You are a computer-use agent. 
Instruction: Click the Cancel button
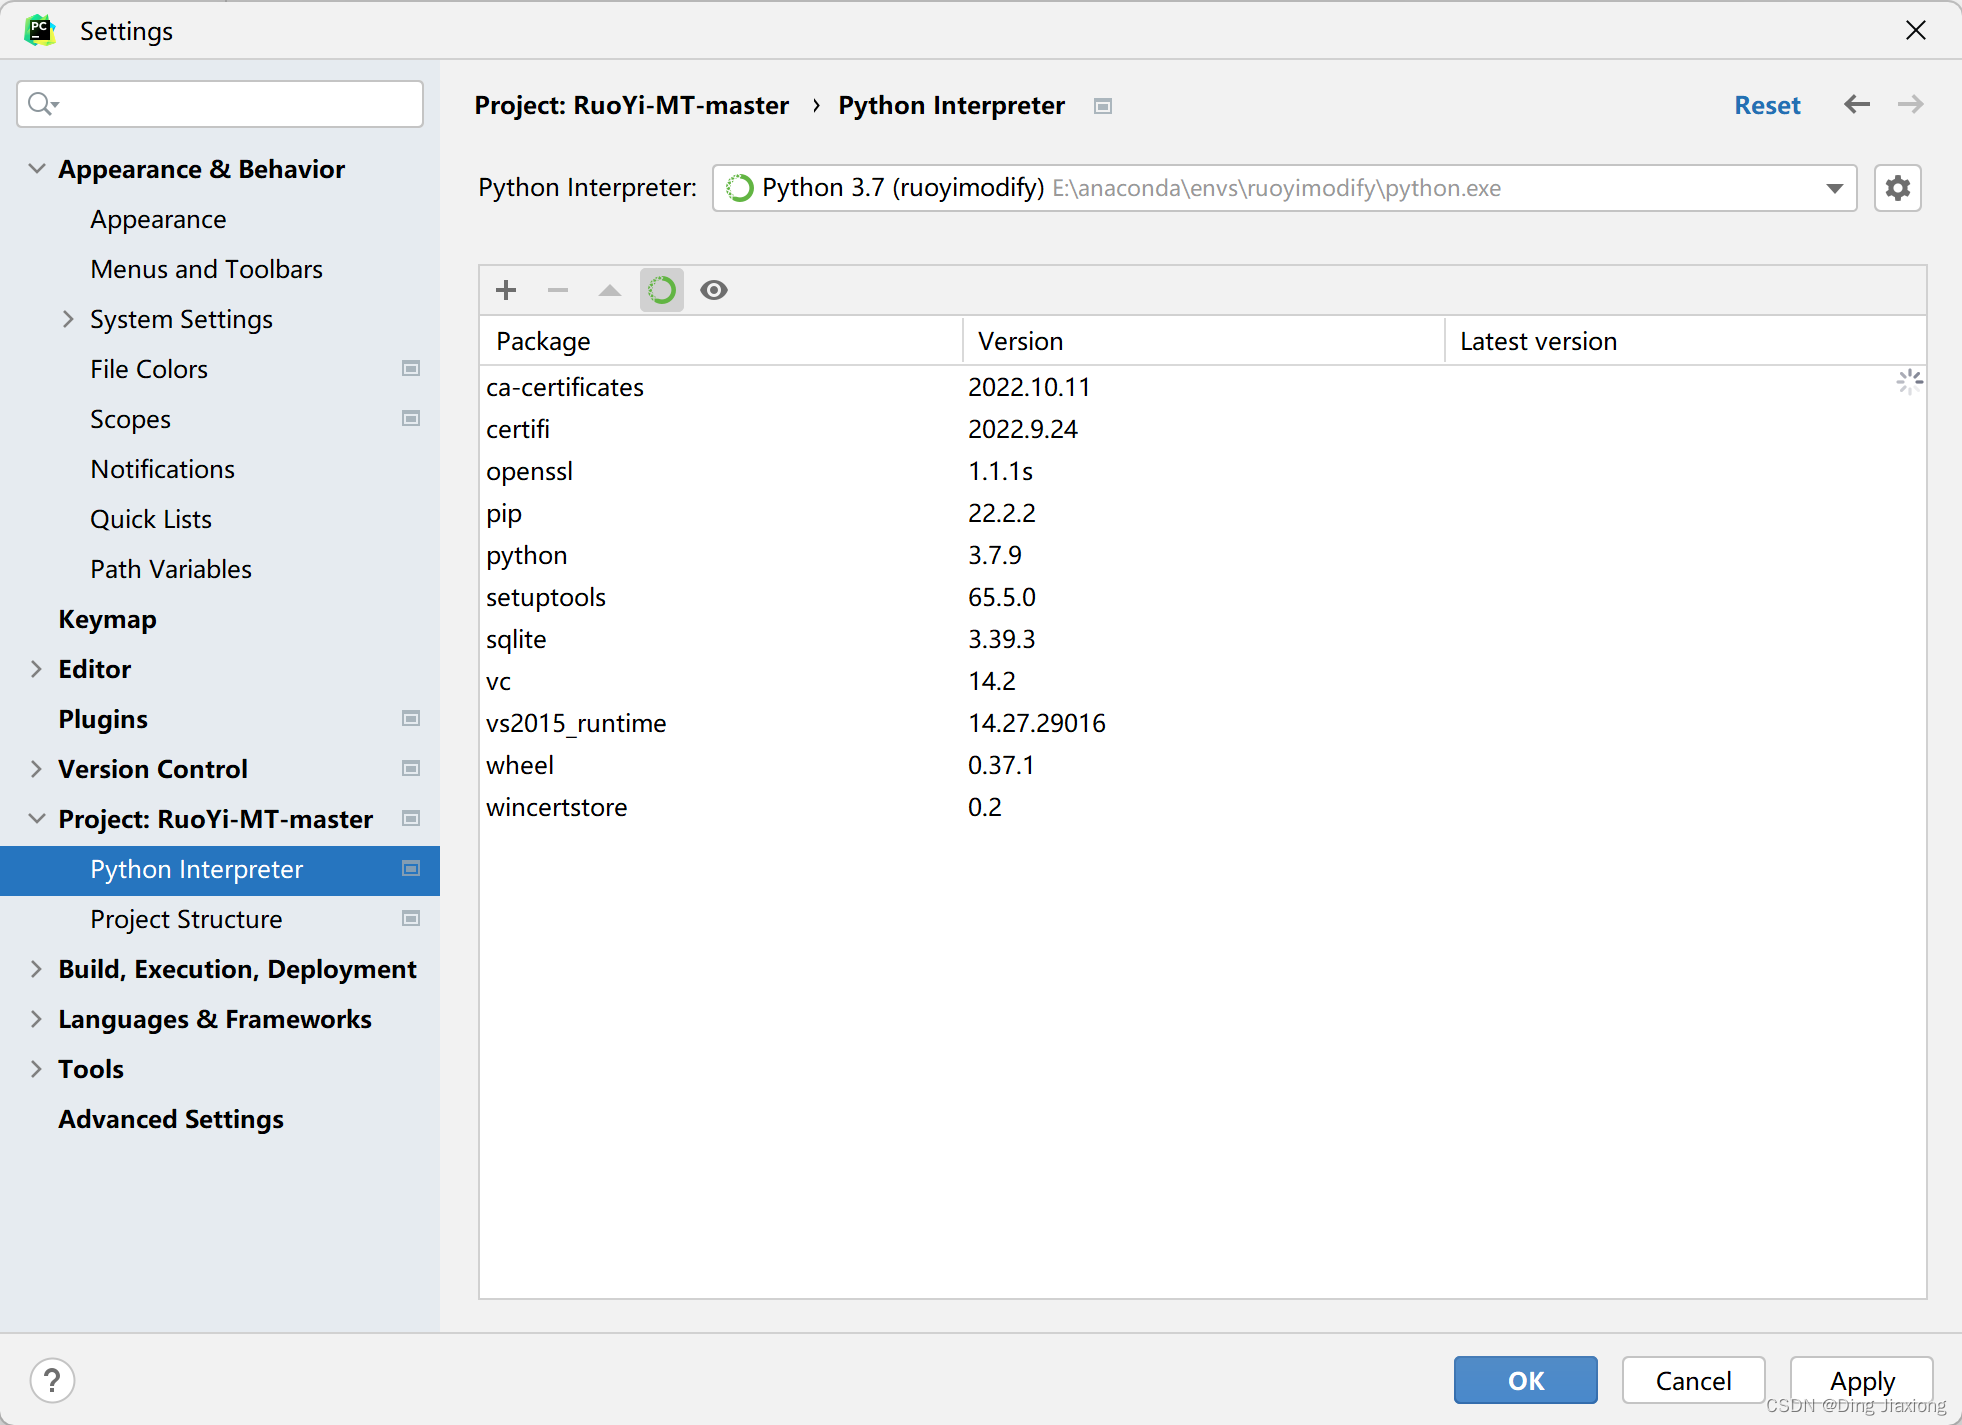pos(1693,1381)
